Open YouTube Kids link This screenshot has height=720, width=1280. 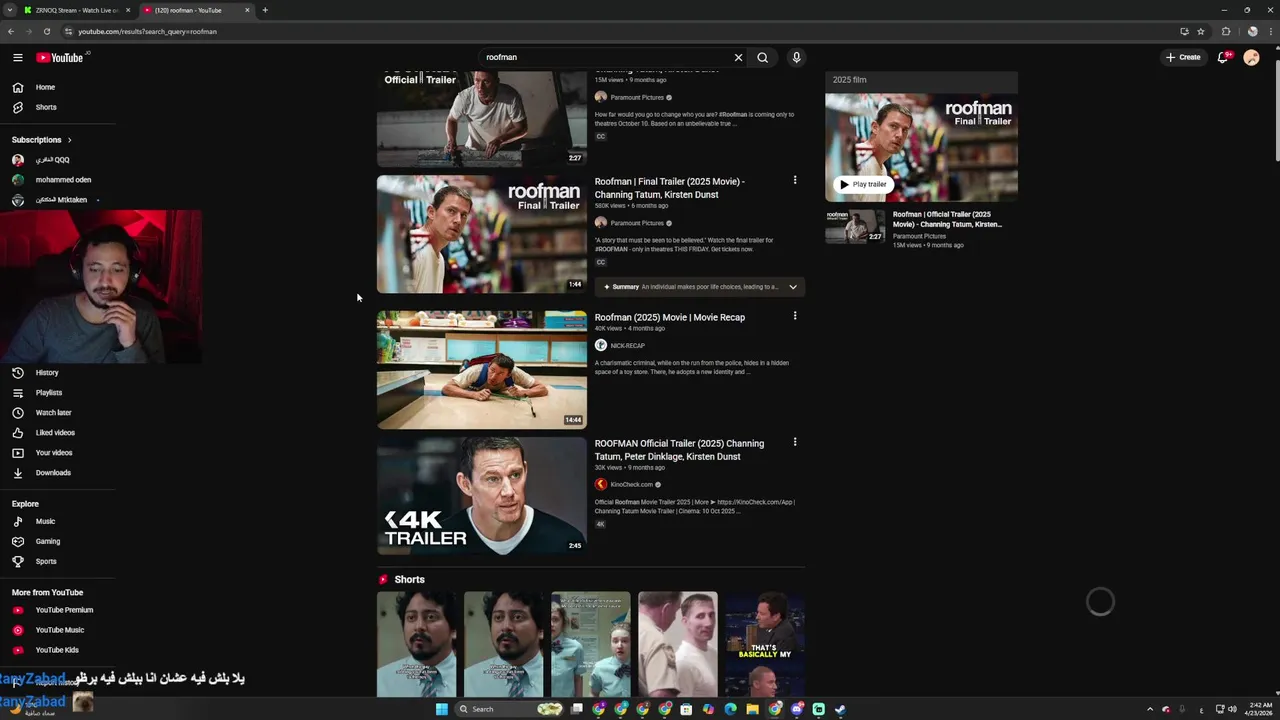(58, 650)
